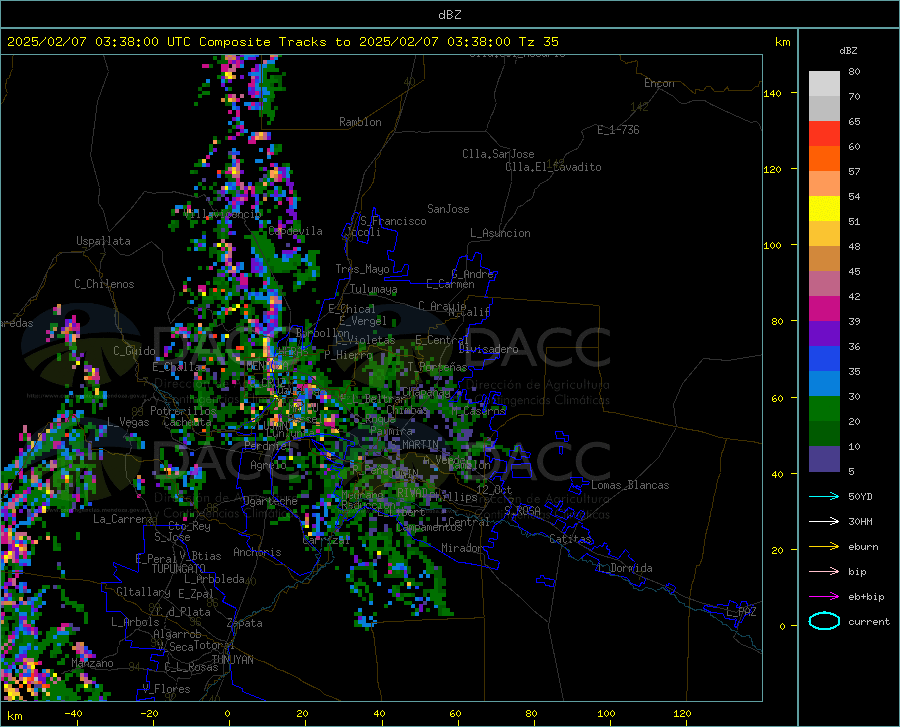Click the -40 km horizontal axis tick
Viewport: 900px width, 727px height.
tap(73, 713)
